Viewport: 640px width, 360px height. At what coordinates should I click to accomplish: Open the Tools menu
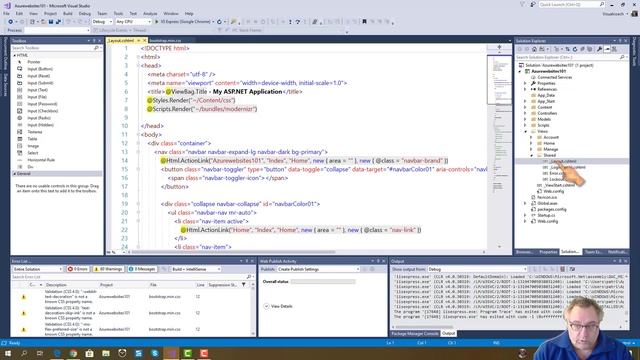coord(118,13)
